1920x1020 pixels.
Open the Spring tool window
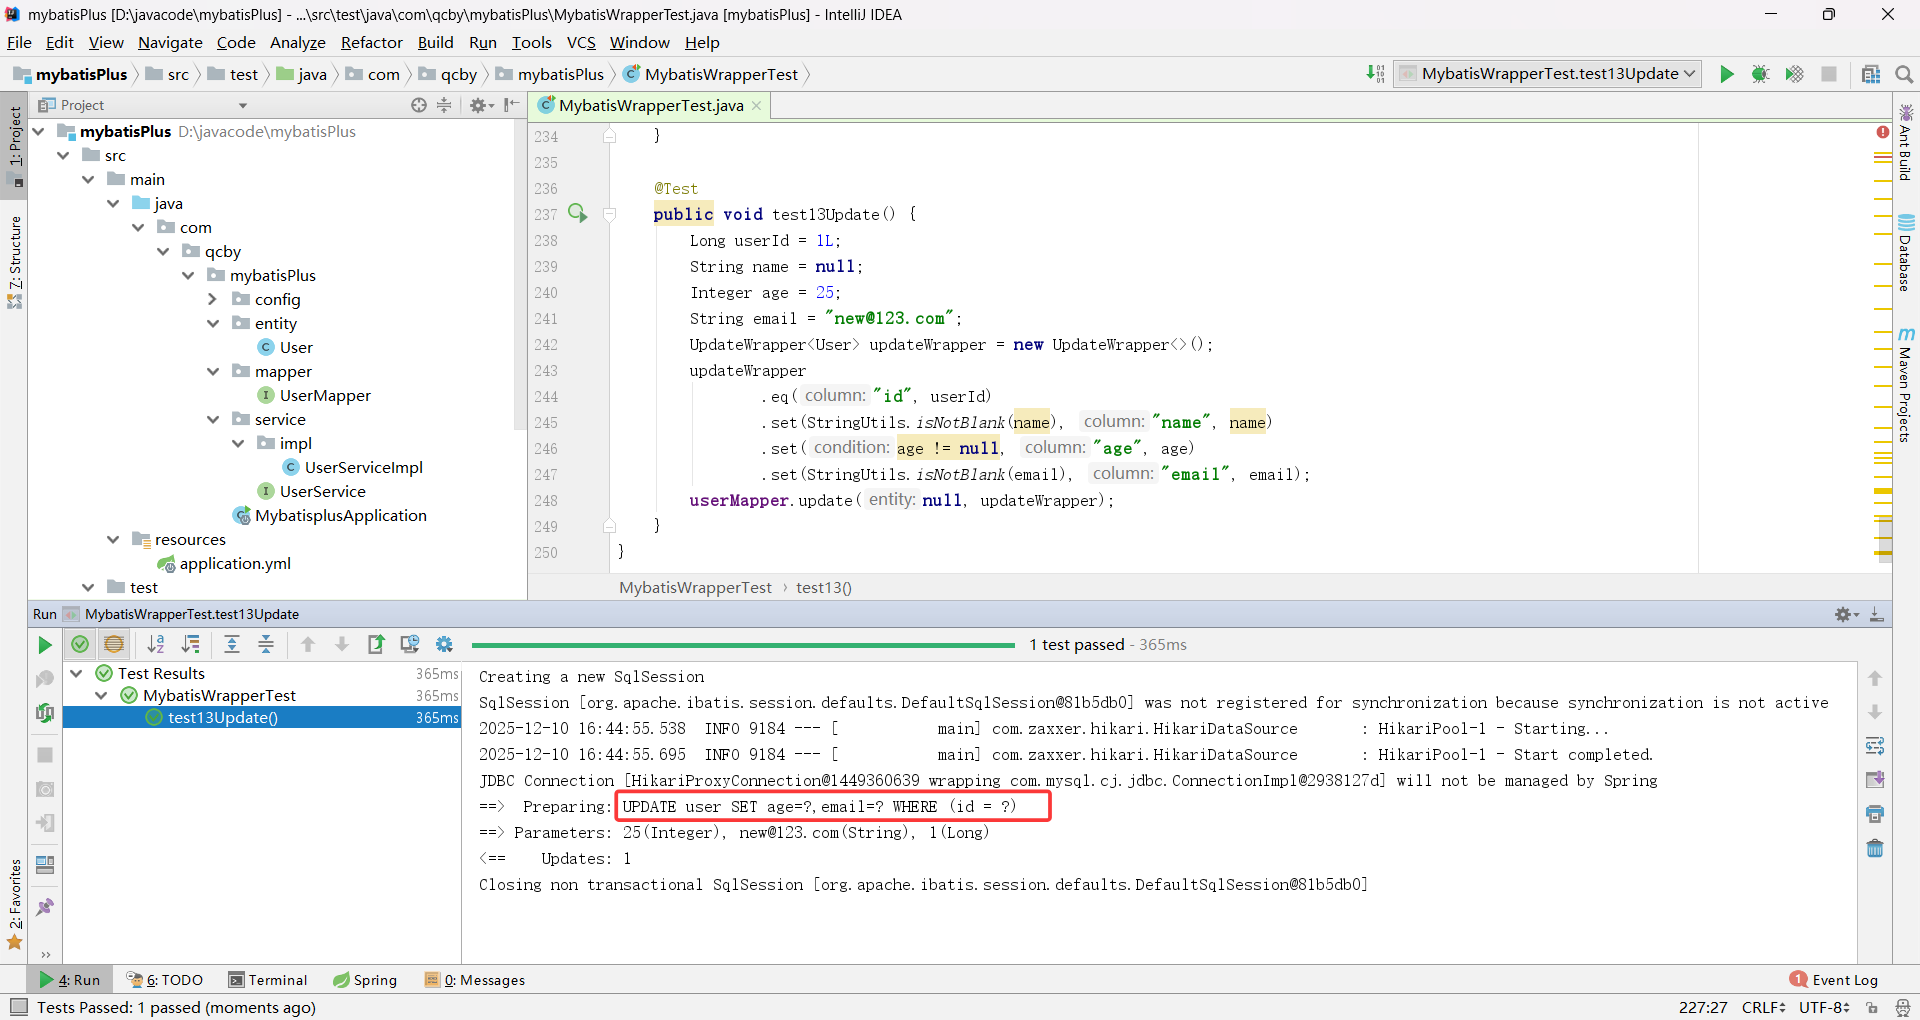pos(365,980)
